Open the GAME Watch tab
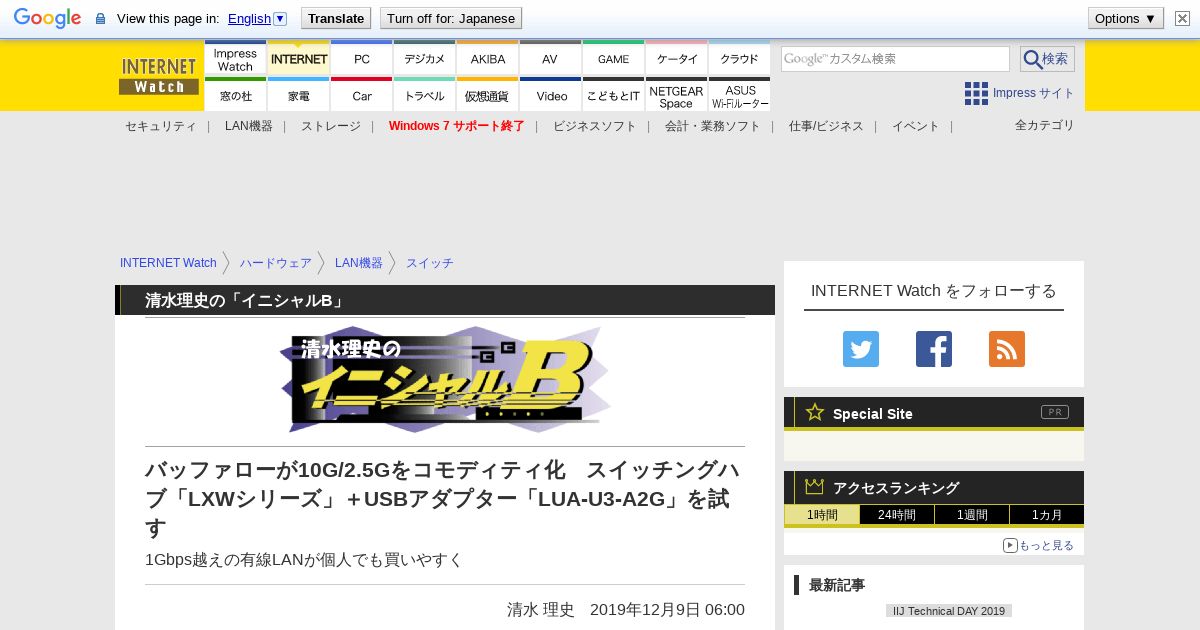This screenshot has height=630, width=1200. pos(614,59)
